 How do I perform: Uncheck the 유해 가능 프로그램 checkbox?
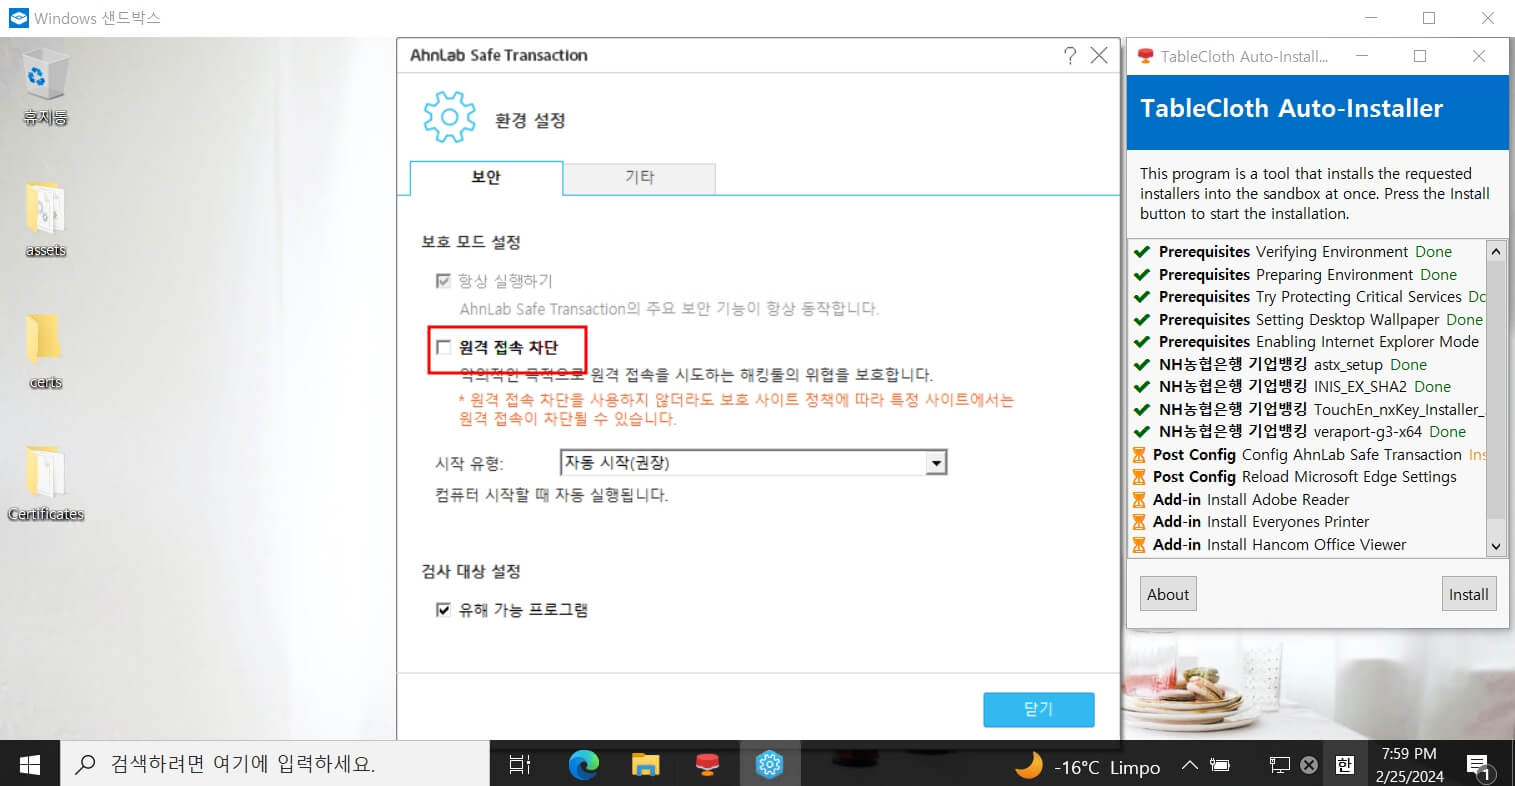pyautogui.click(x=443, y=609)
